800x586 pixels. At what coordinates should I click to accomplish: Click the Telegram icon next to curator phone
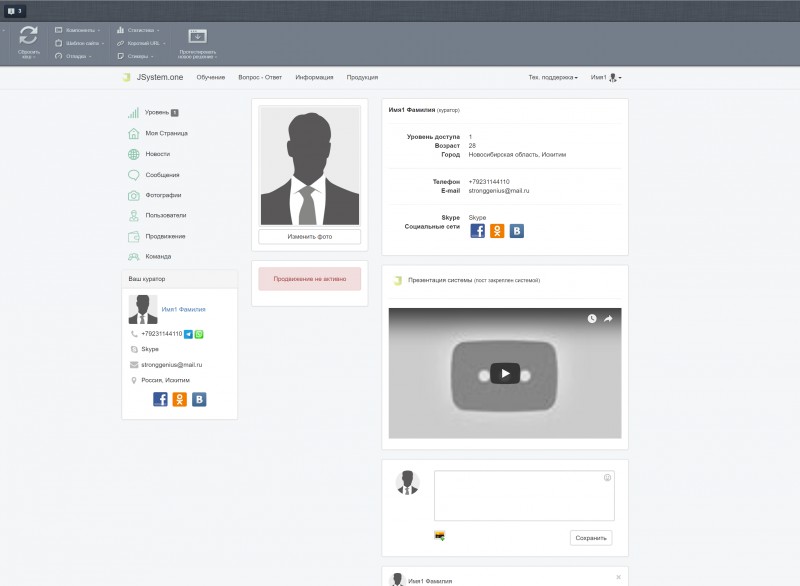coord(188,334)
